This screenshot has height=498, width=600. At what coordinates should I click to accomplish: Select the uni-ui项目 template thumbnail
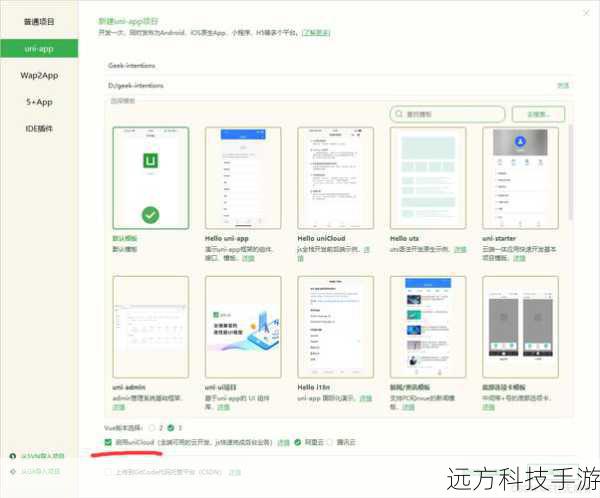point(243,327)
